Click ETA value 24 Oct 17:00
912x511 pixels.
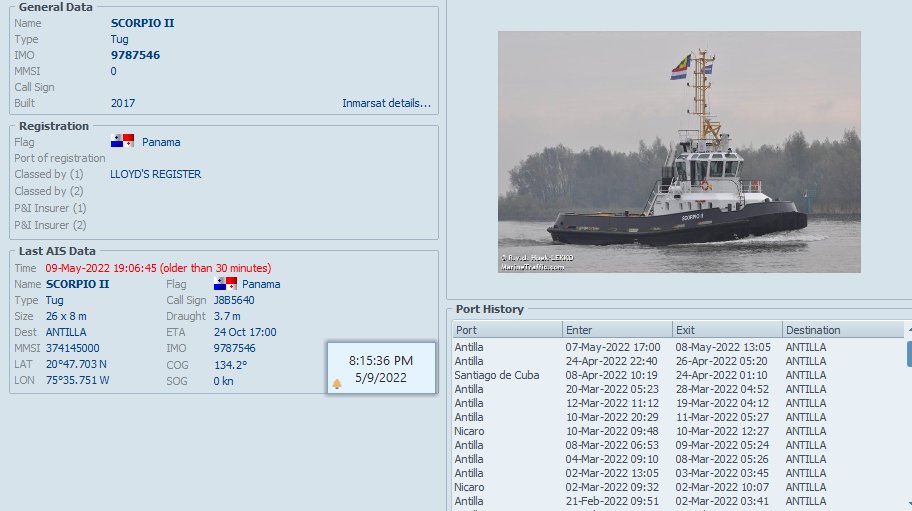[x=245, y=332]
